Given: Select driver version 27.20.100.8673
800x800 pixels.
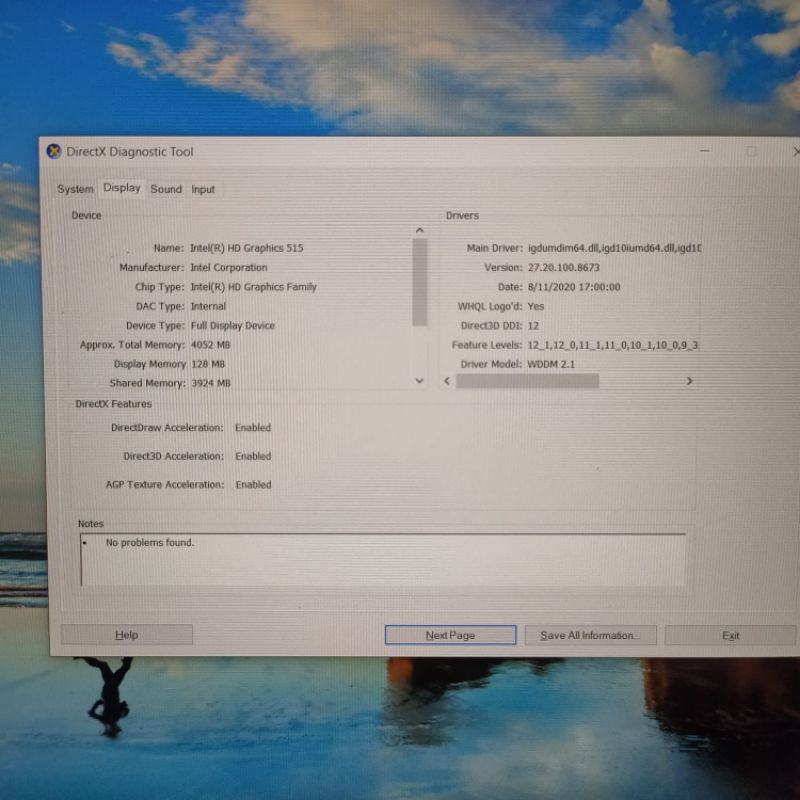Looking at the screenshot, I should tap(563, 267).
